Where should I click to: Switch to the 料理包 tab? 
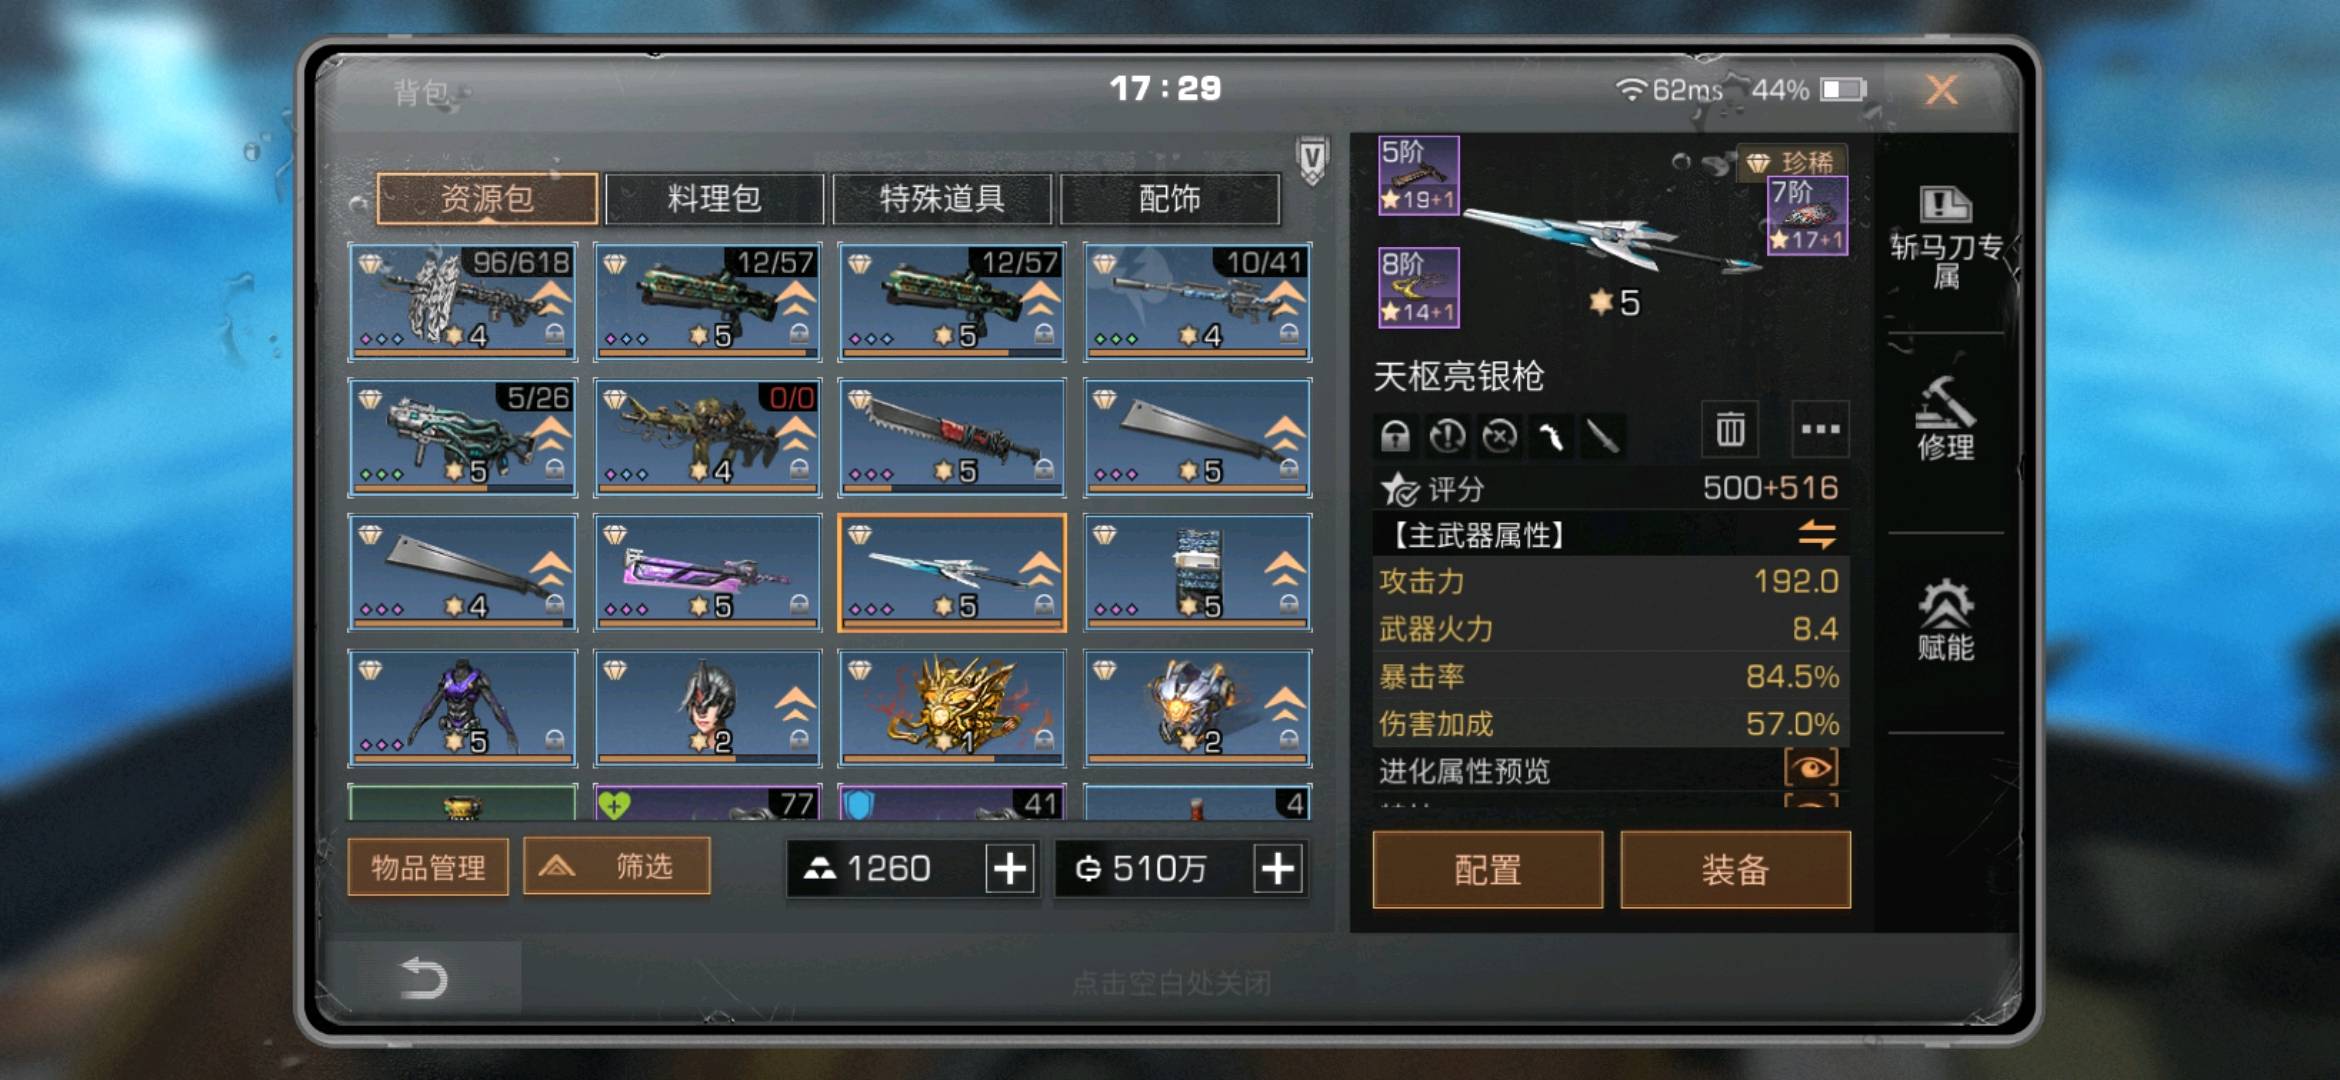pyautogui.click(x=714, y=199)
